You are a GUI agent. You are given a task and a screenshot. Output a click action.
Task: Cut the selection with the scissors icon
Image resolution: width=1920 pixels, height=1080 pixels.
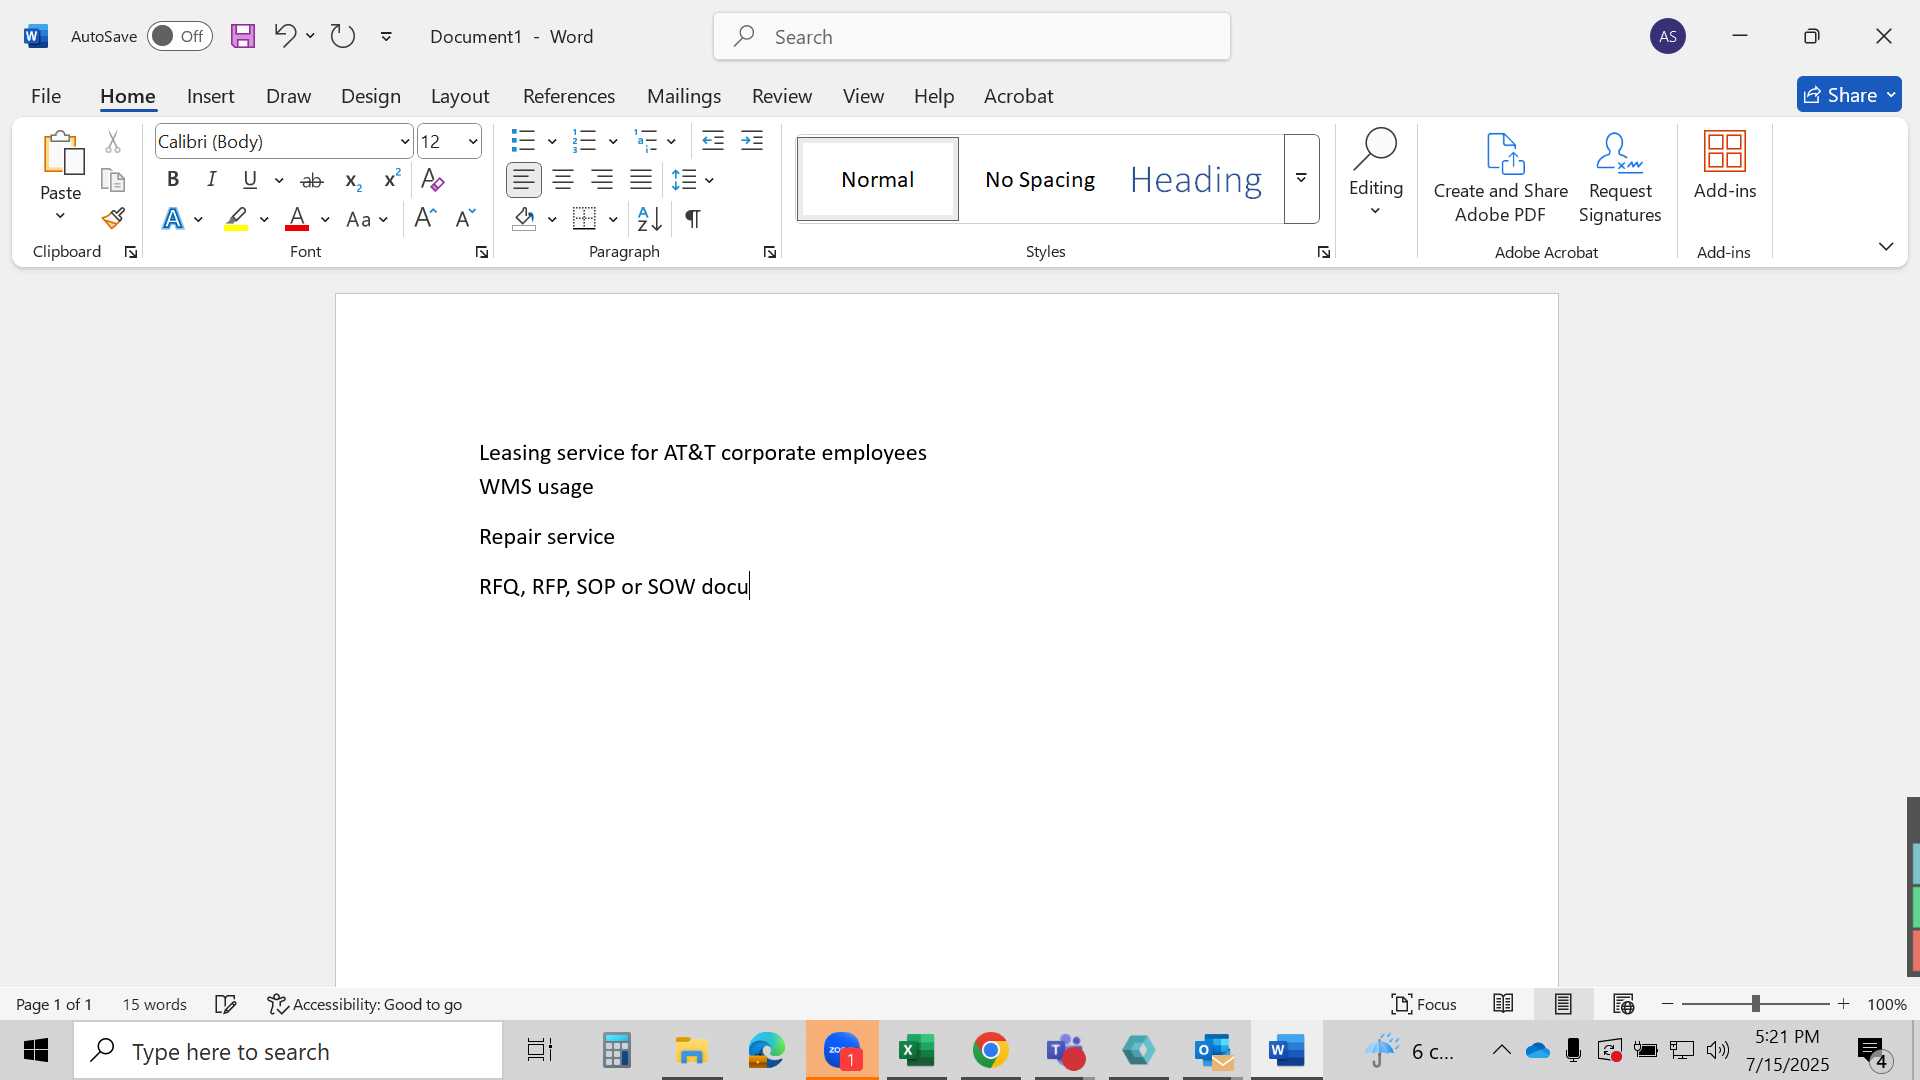113,142
